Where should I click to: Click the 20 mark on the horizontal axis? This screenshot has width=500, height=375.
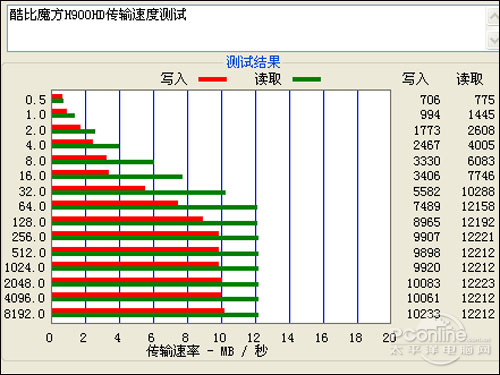tap(389, 338)
